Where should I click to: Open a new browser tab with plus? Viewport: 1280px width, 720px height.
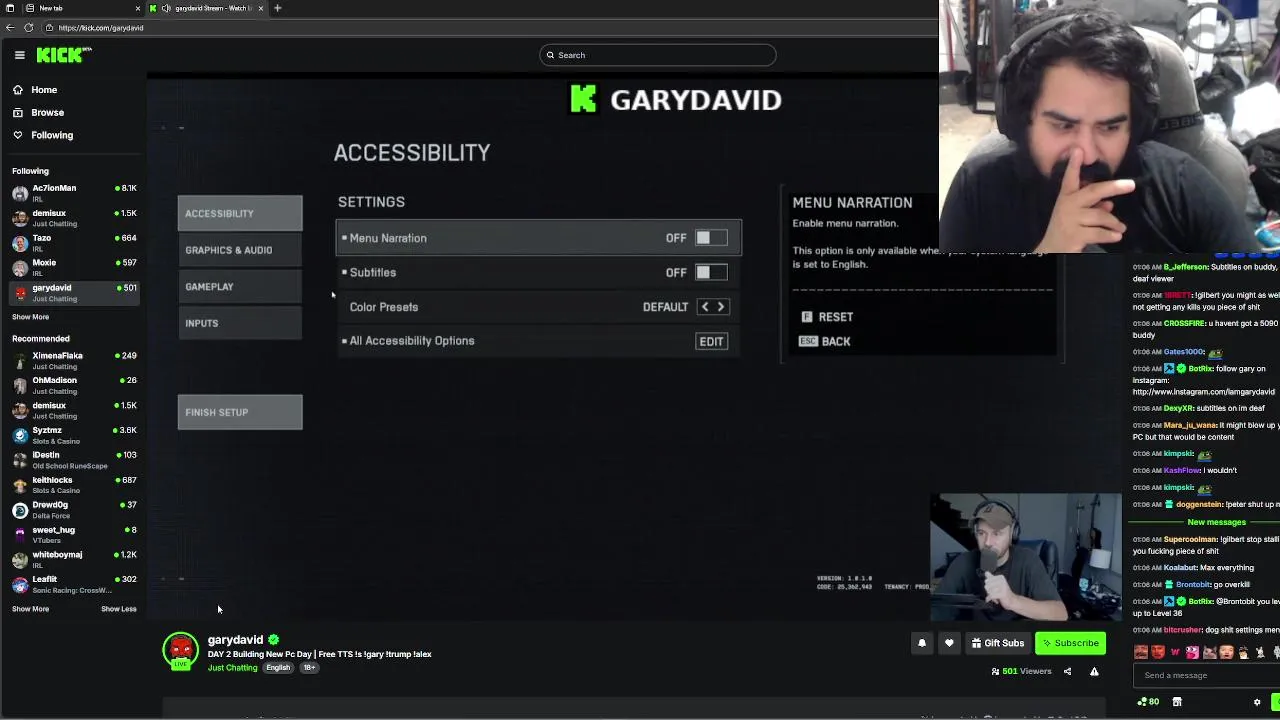(277, 8)
